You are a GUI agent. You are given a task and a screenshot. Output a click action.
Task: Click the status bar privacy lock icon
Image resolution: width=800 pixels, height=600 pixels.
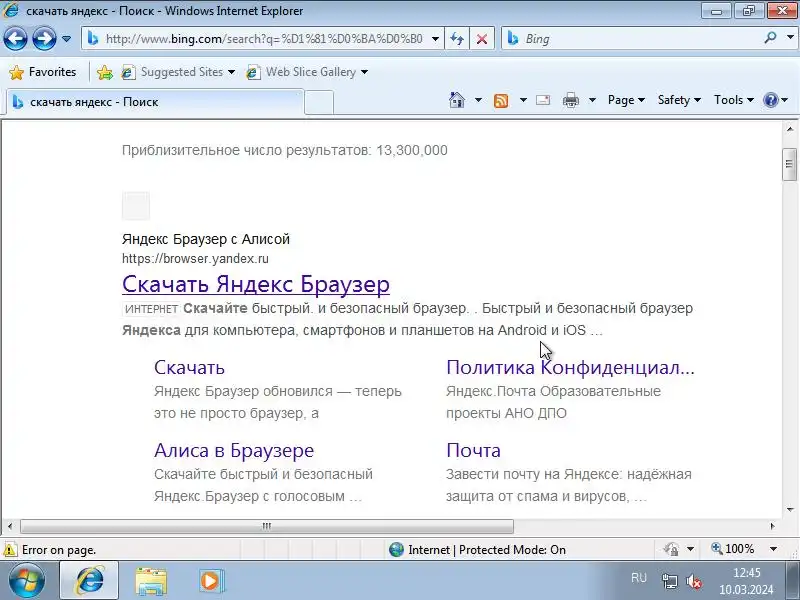point(671,549)
